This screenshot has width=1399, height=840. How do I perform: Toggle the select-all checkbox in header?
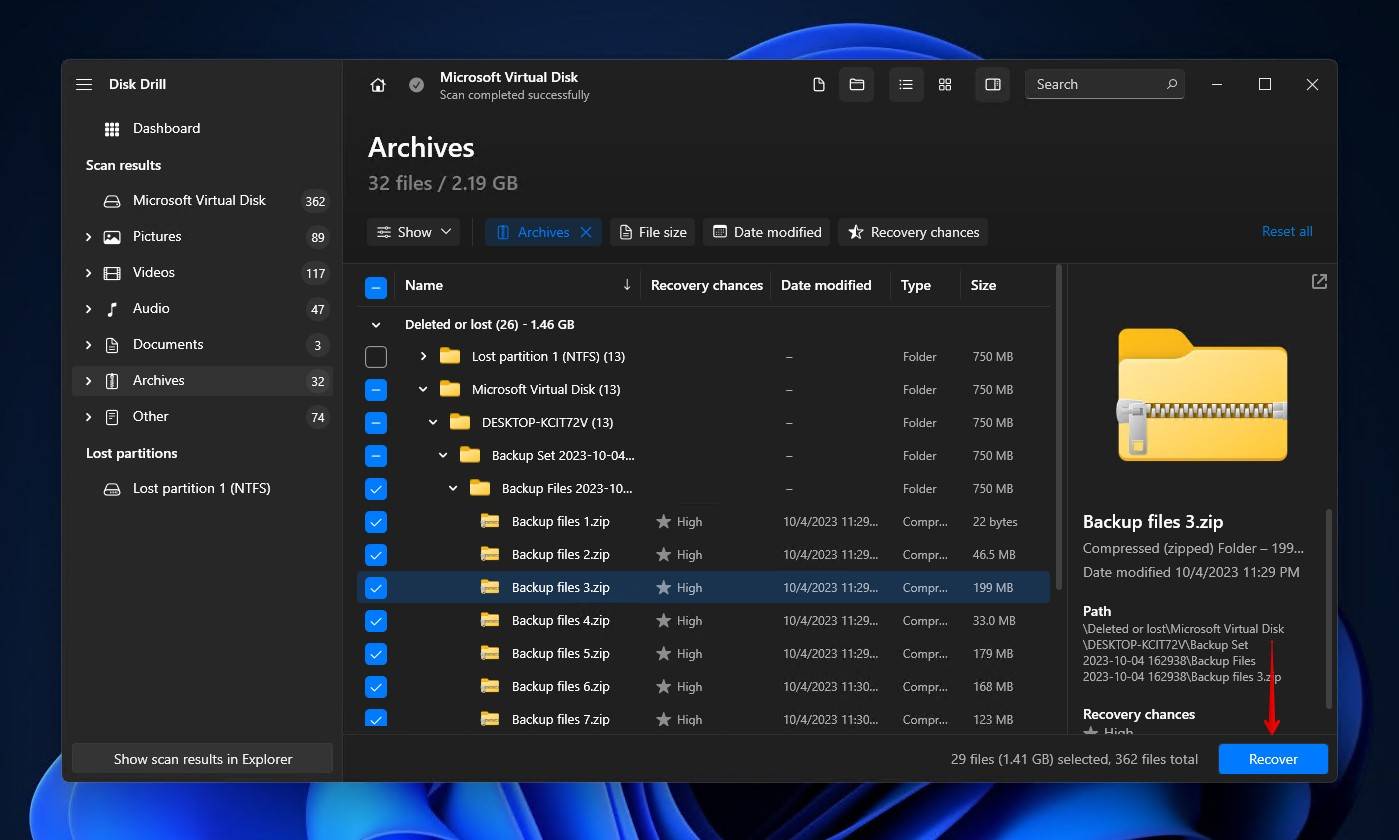click(x=376, y=286)
